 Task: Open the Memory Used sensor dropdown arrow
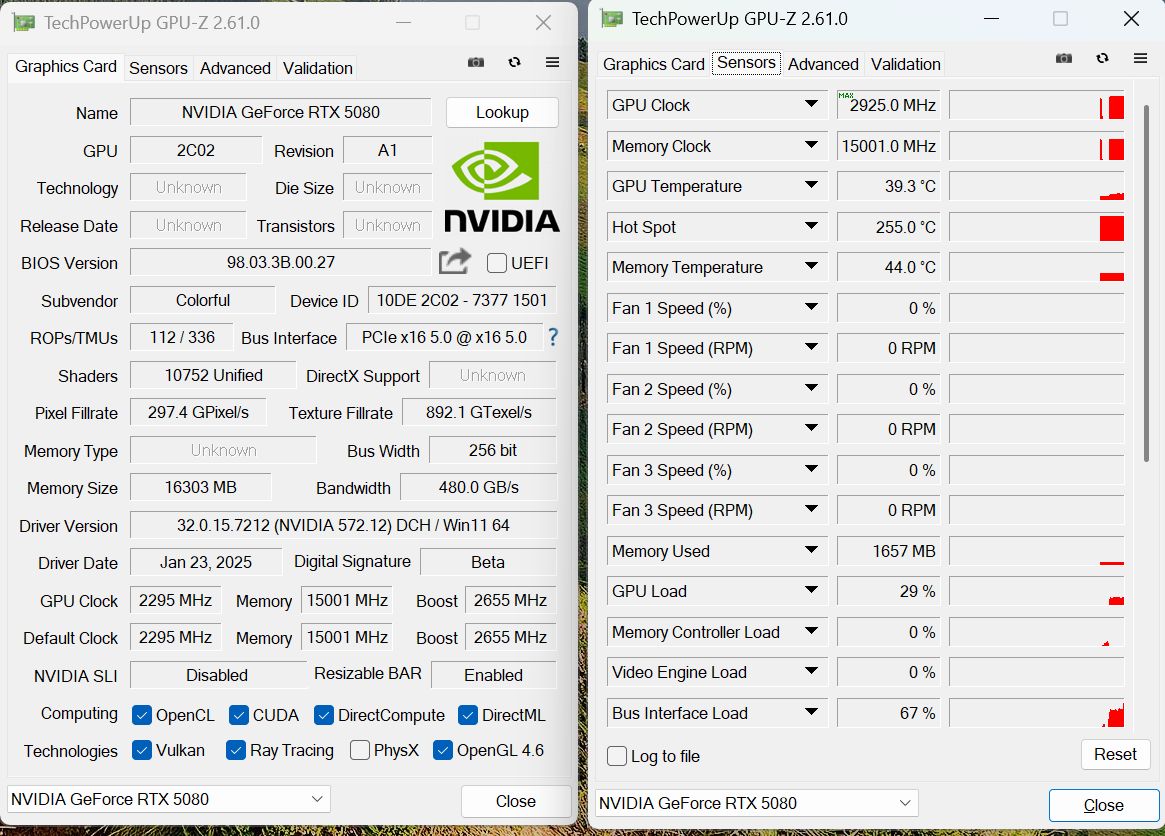811,550
